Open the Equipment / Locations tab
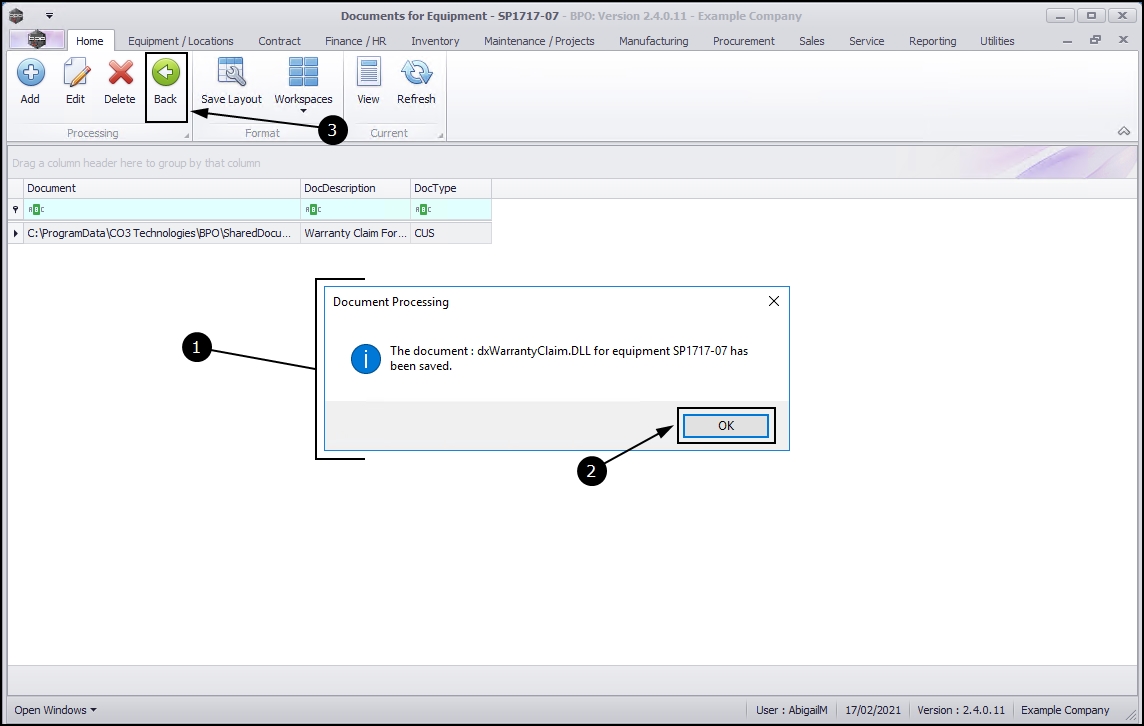The height and width of the screenshot is (726, 1144). coord(181,41)
